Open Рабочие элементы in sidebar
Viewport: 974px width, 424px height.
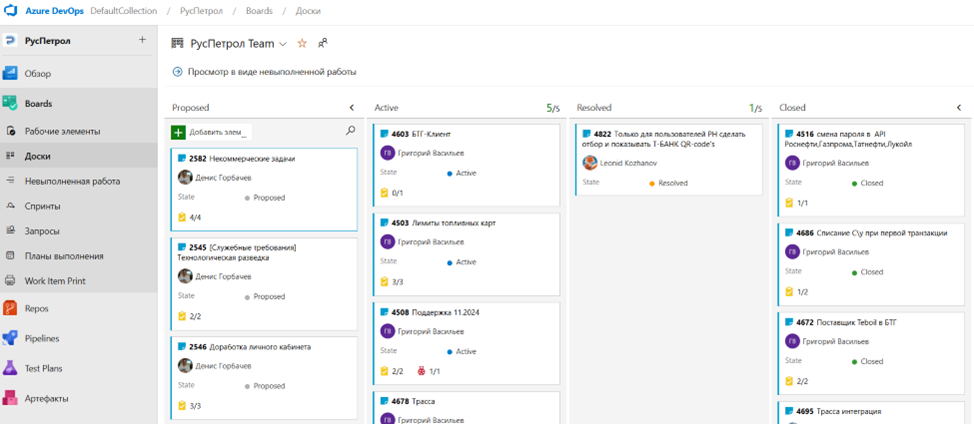pos(62,131)
